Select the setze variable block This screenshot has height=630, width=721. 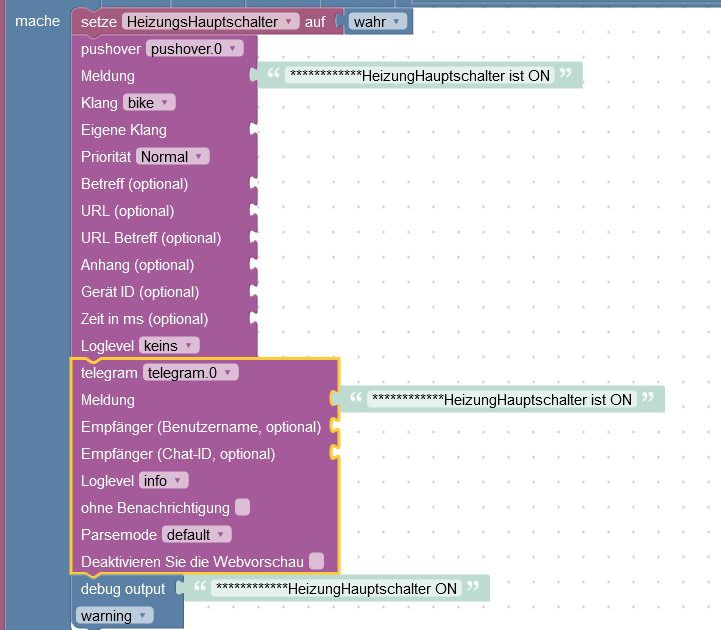coord(98,22)
